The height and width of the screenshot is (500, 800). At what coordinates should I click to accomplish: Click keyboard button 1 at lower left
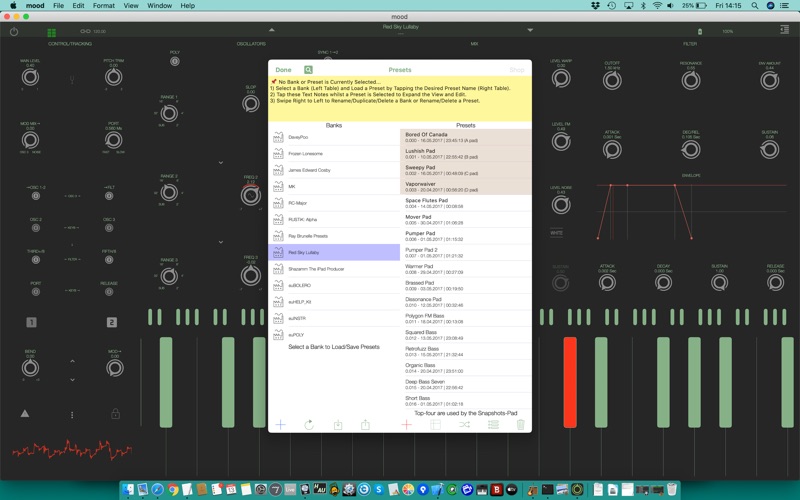[x=31, y=322]
